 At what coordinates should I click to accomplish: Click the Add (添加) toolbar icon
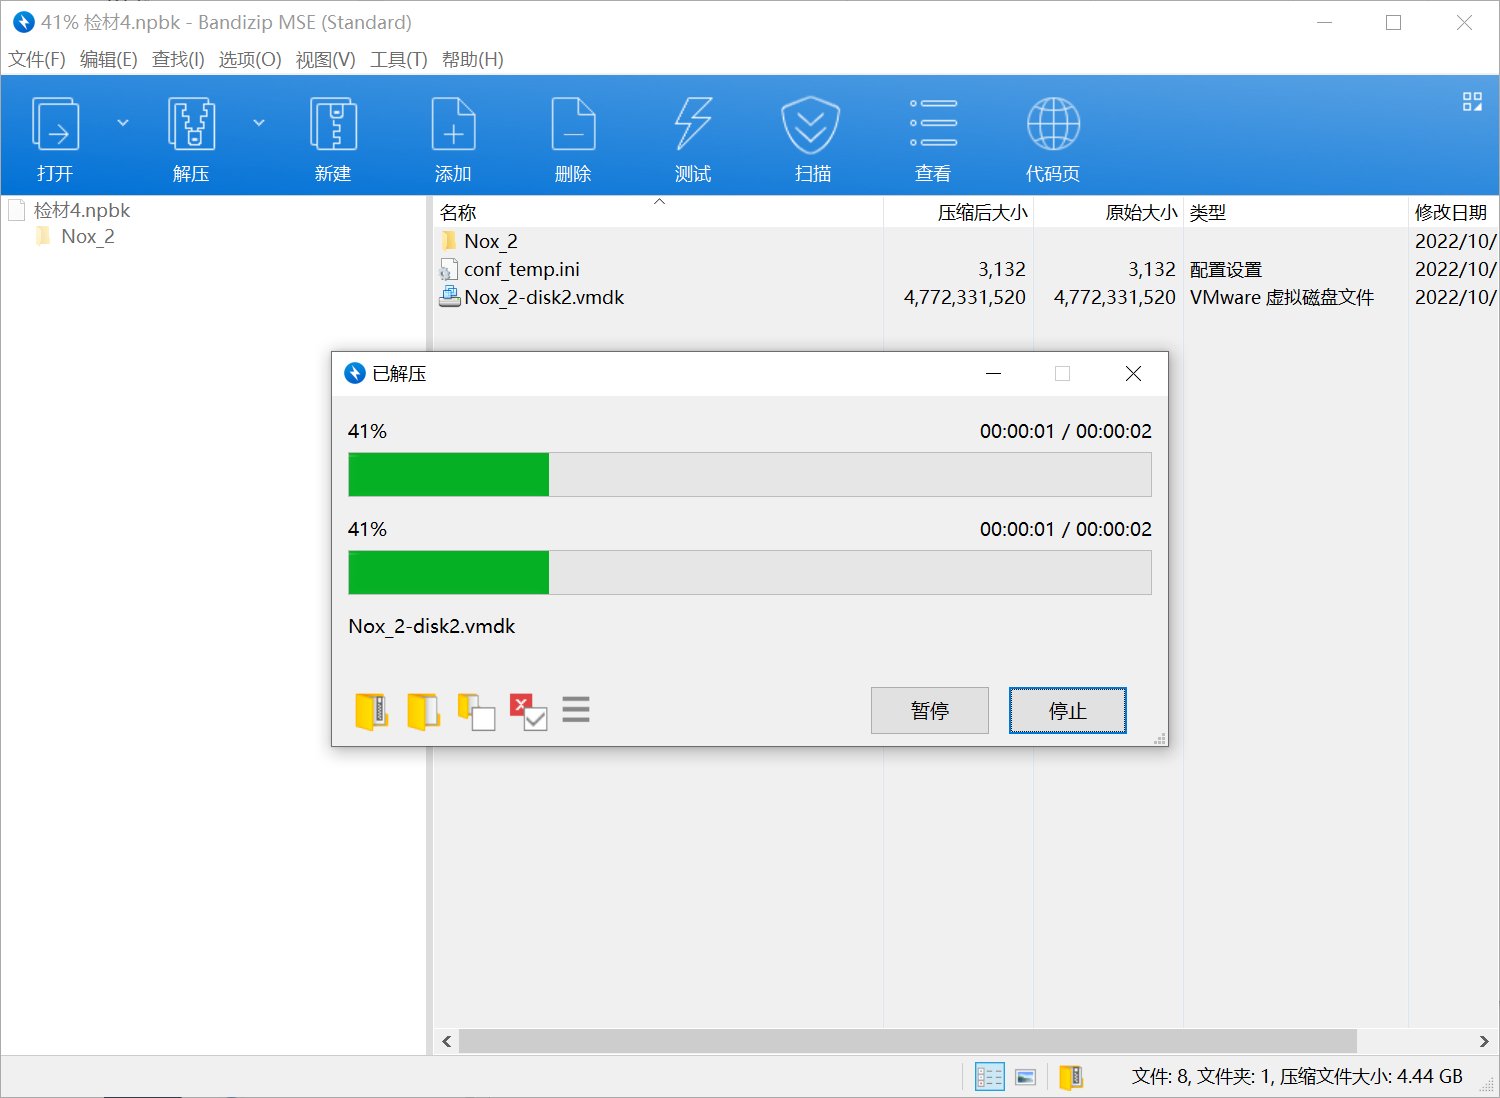(453, 124)
